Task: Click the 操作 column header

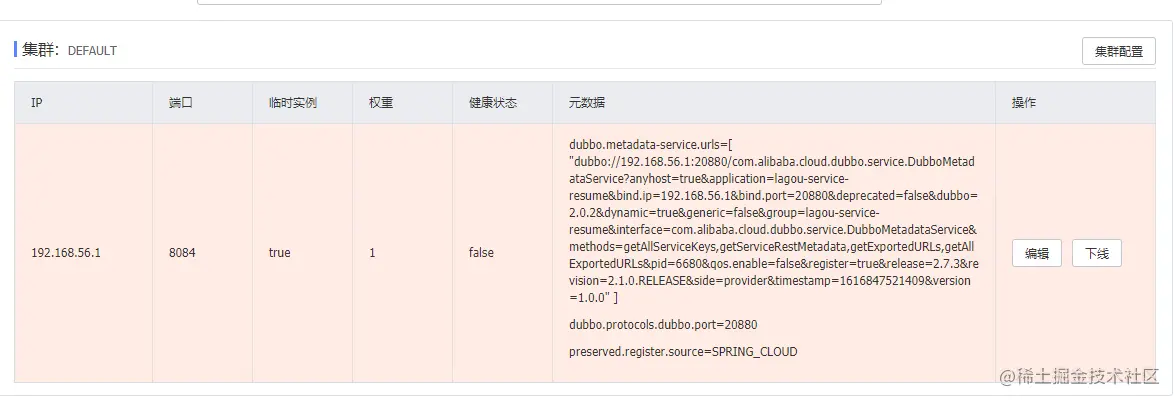Action: pos(1023,103)
